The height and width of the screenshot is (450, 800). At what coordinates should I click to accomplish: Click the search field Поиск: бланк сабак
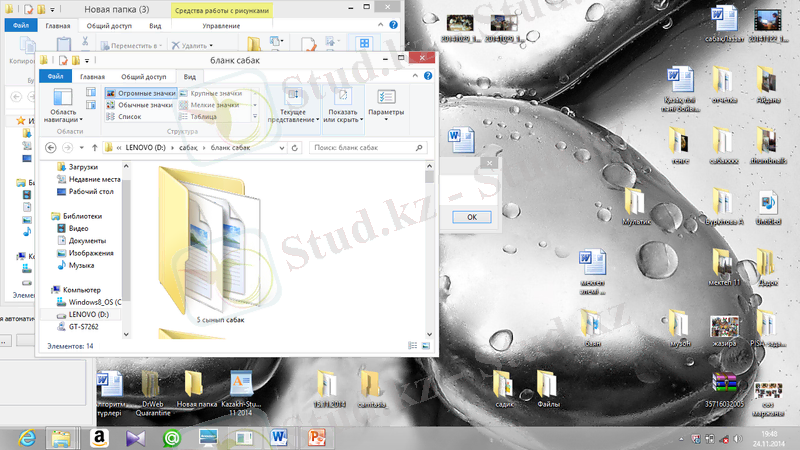[368, 147]
